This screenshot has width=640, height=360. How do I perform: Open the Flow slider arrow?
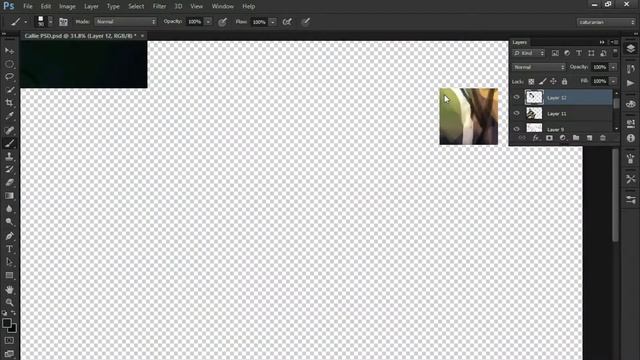coord(273,22)
